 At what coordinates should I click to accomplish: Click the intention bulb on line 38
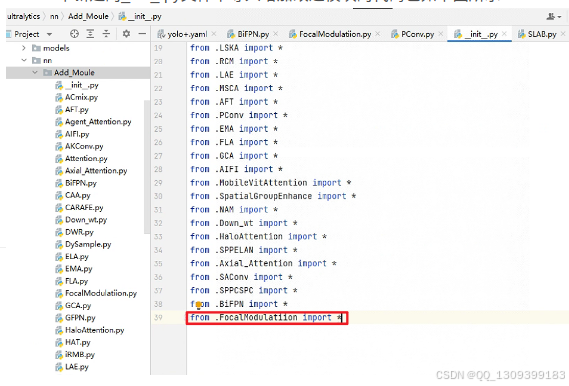coord(198,305)
